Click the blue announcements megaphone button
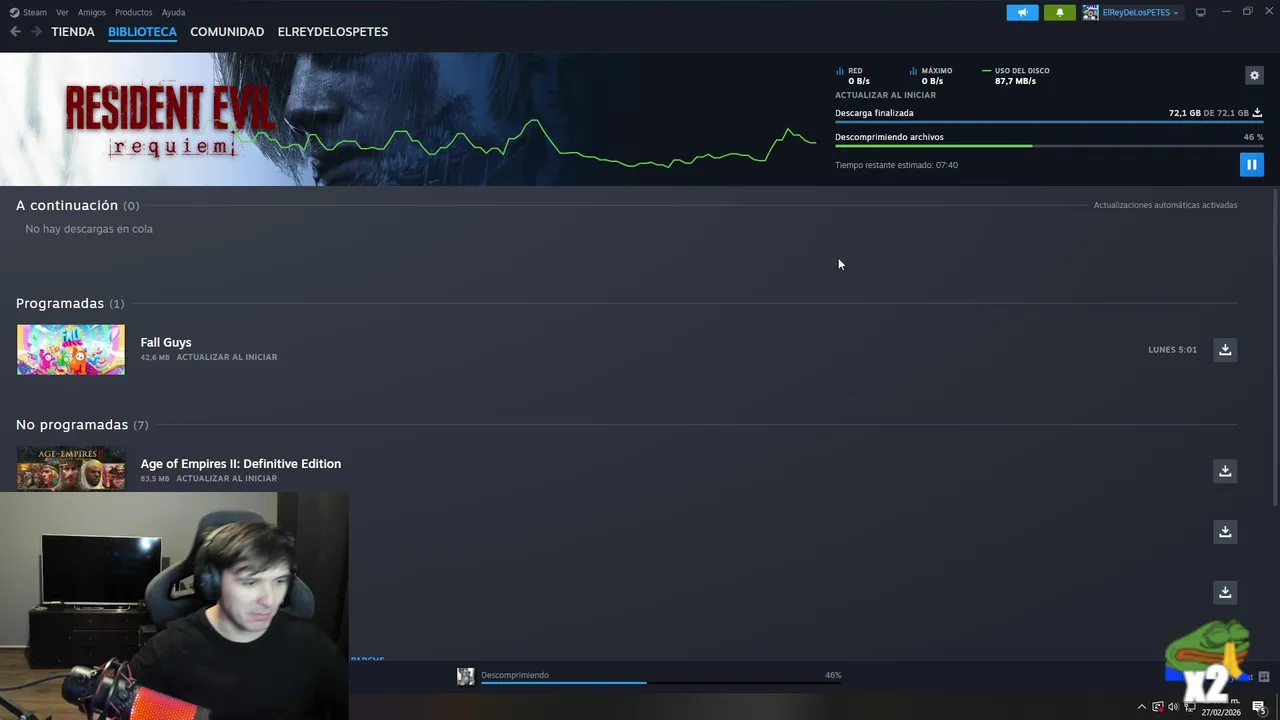Screen dimensions: 1280x720 1022,12
